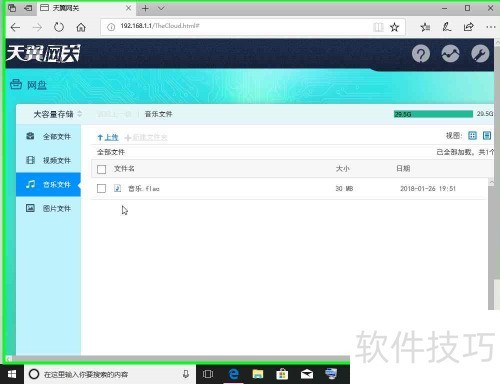Screen dimensions: 500x384
Task: Click the 上传 upload link
Action: pyautogui.click(x=108, y=137)
